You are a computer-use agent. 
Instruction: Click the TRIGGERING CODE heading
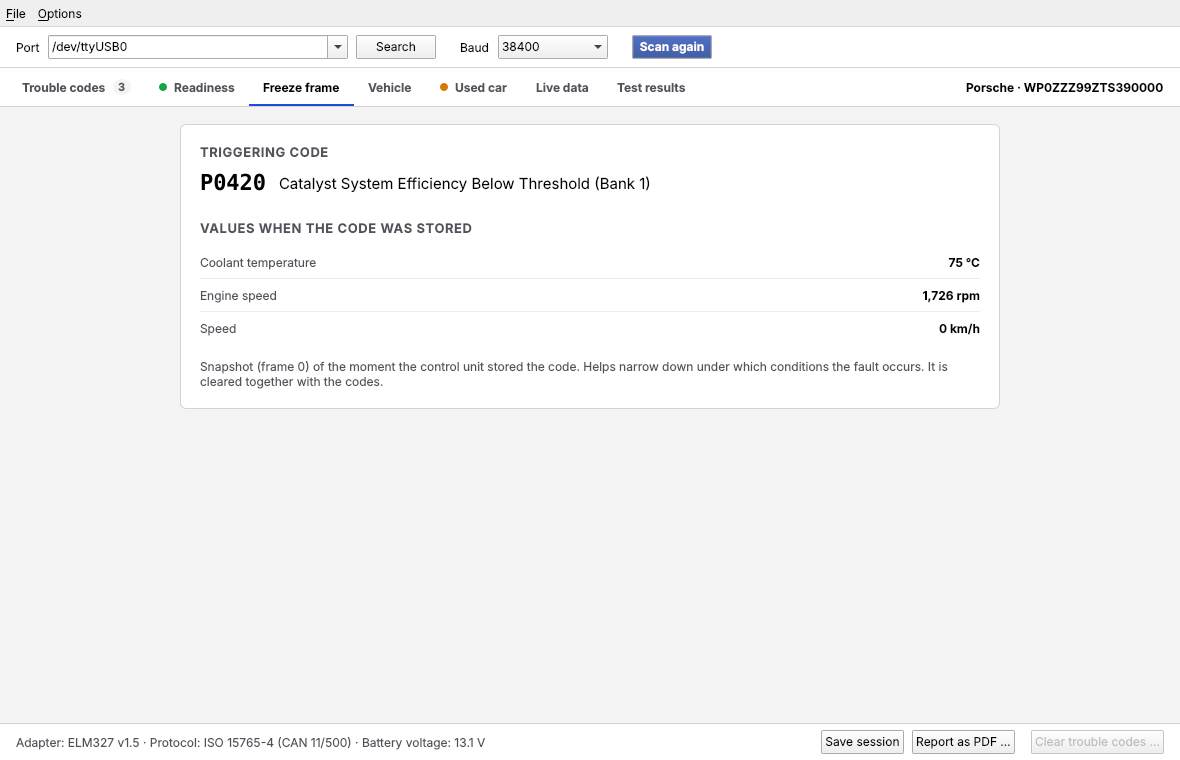(x=264, y=152)
